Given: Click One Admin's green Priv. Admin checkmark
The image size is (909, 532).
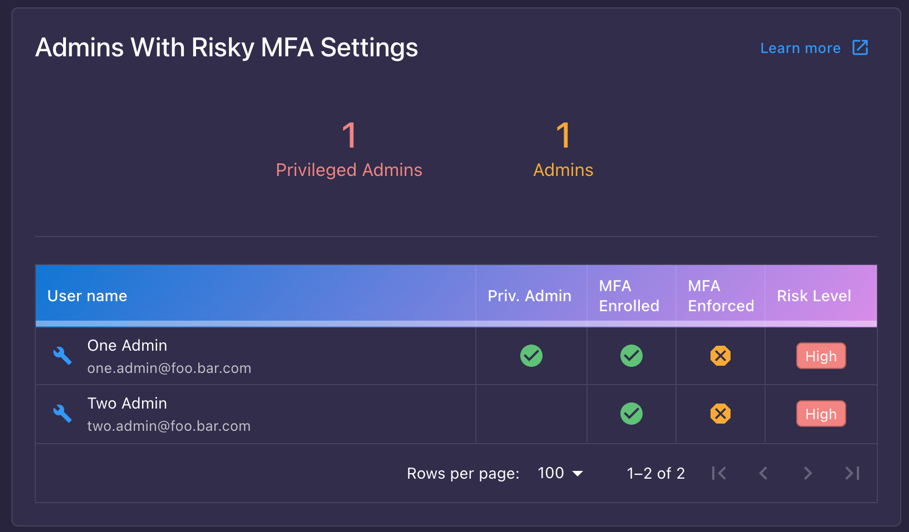Looking at the screenshot, I should coord(531,355).
